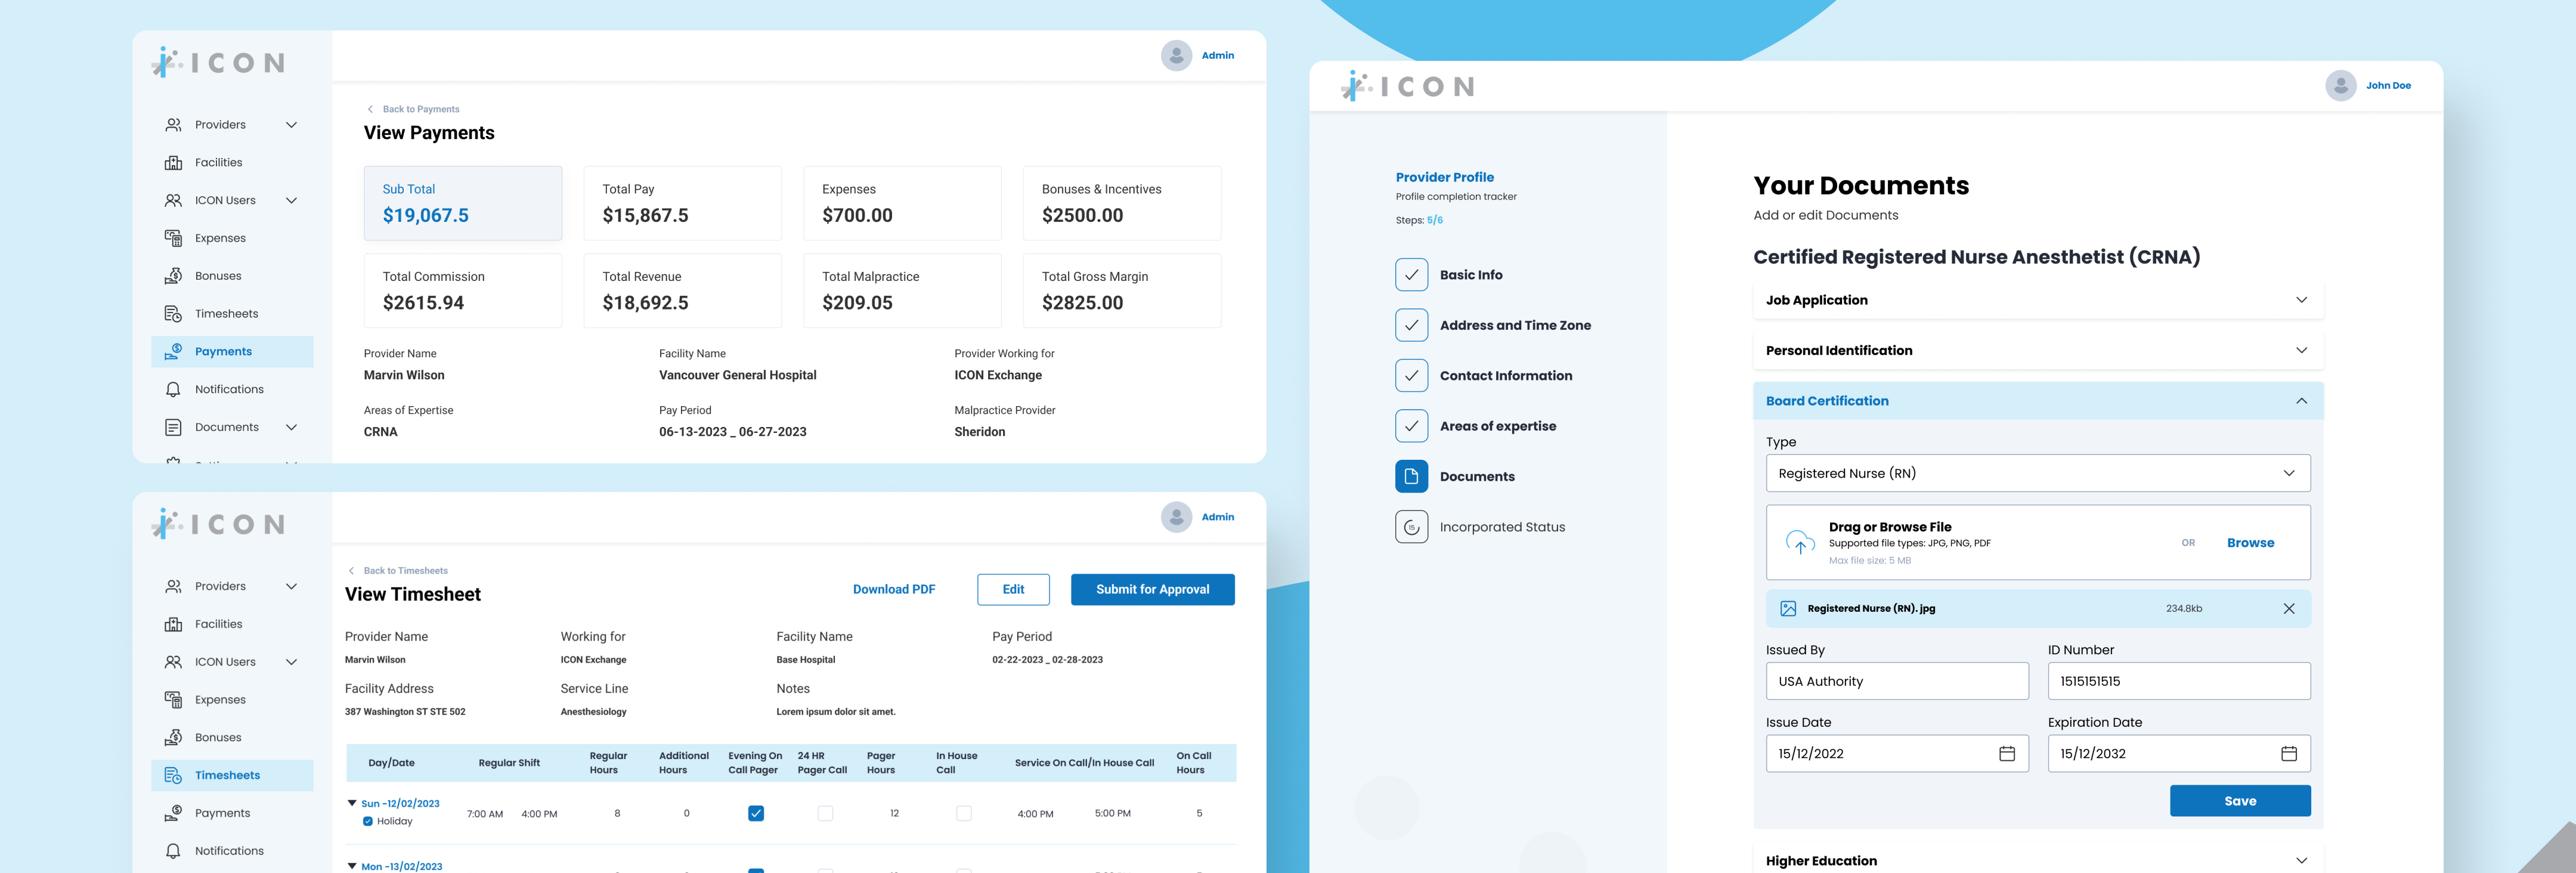
Task: Click the Issue Date calendar icon
Action: (x=2006, y=754)
